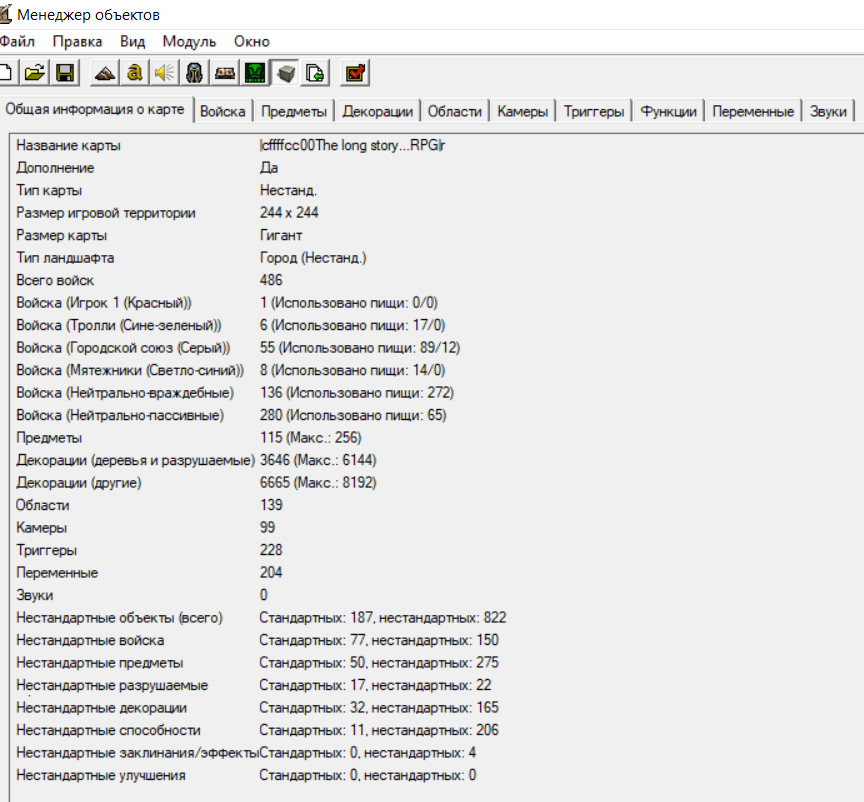Click the Размер карты value 'Гигант'
Image resolution: width=864 pixels, height=802 pixels.
(x=281, y=235)
